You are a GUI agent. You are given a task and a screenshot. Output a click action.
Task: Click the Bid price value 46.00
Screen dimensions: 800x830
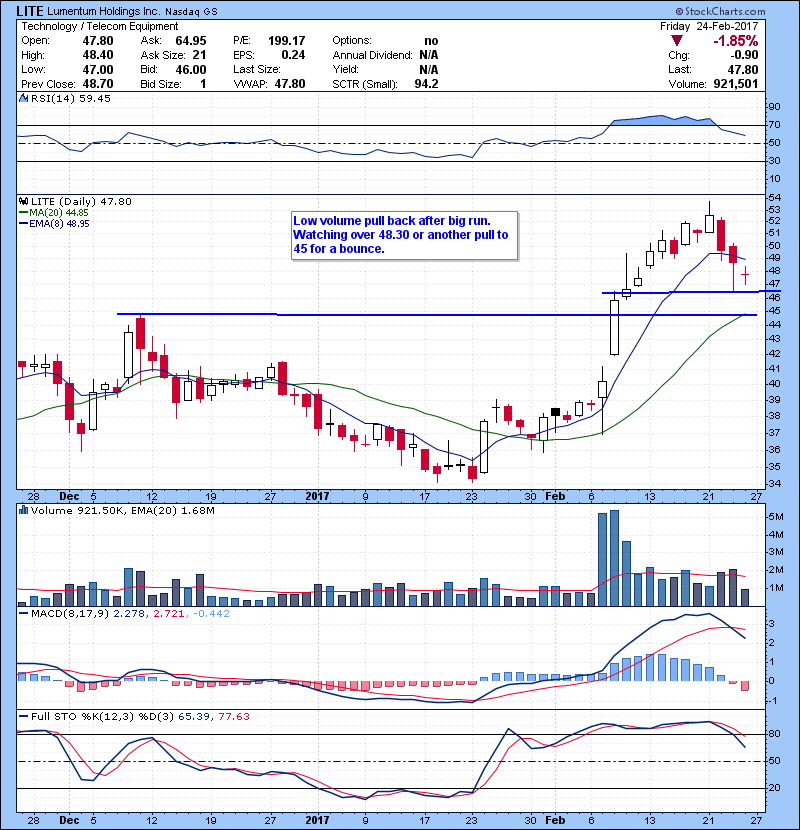click(x=191, y=69)
